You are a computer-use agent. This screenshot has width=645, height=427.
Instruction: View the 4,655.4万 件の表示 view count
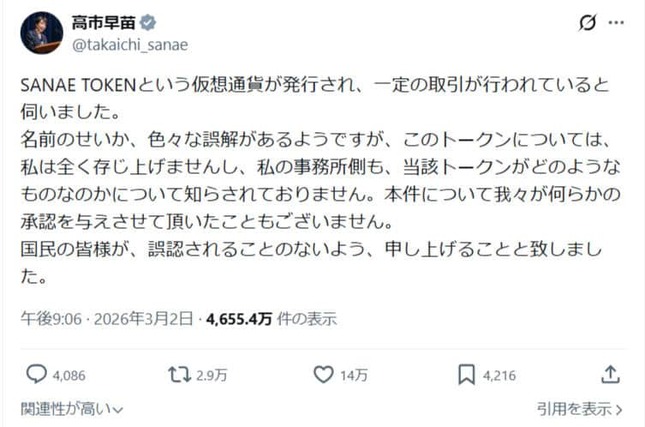[x=270, y=320]
